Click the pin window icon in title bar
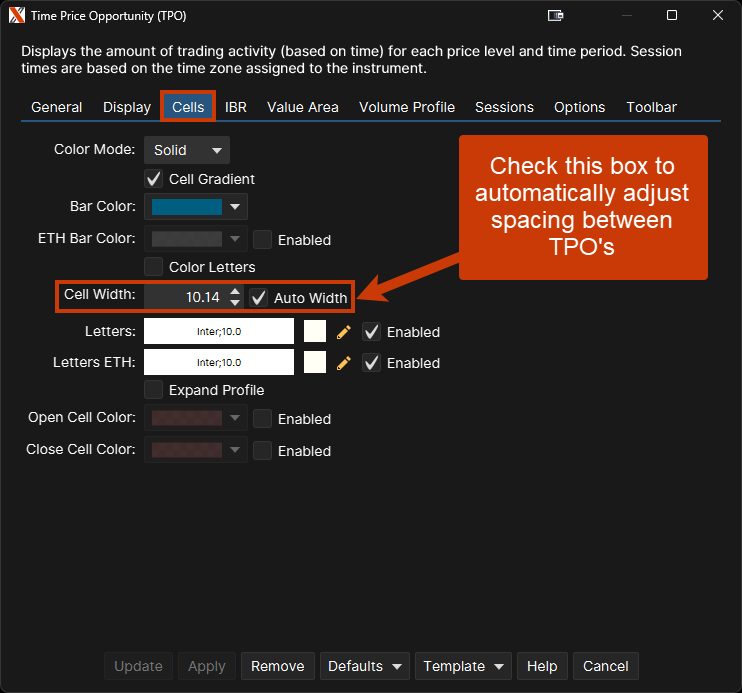 [x=556, y=16]
